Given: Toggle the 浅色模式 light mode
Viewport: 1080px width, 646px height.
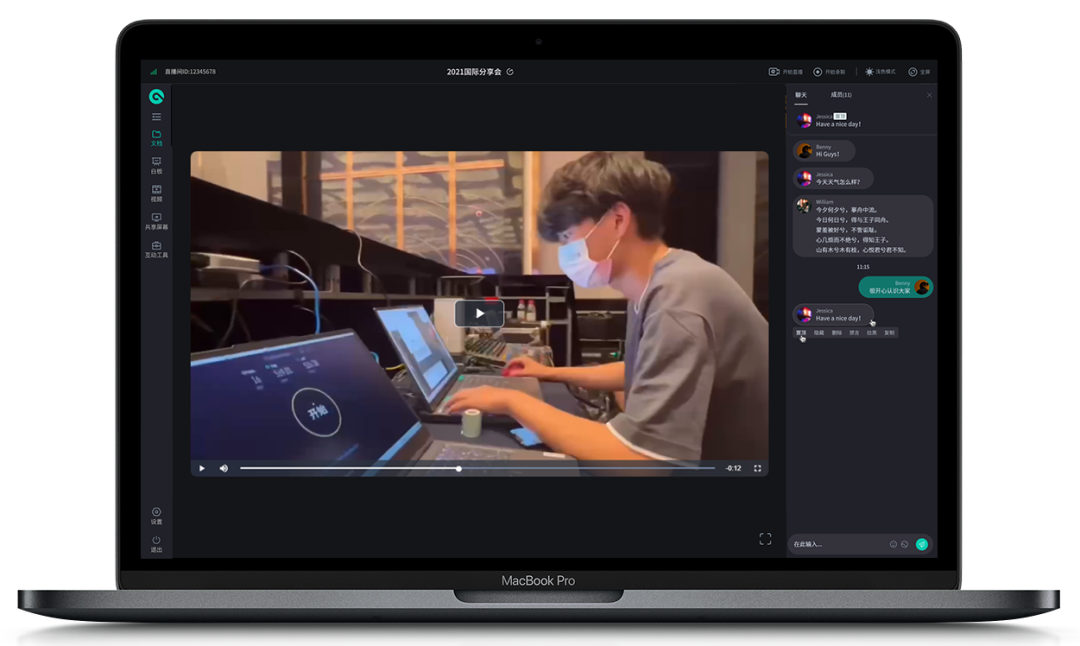Looking at the screenshot, I should click(880, 72).
